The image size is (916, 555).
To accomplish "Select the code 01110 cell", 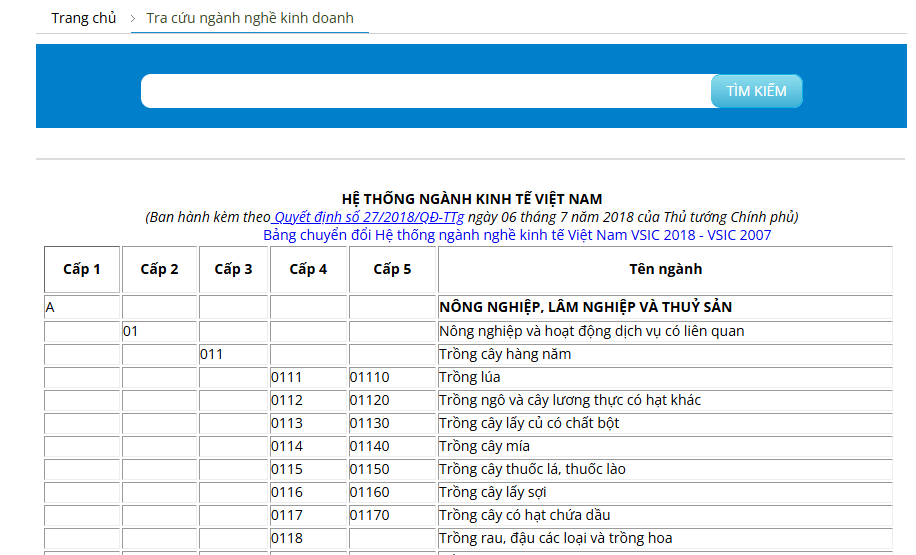I will point(393,377).
